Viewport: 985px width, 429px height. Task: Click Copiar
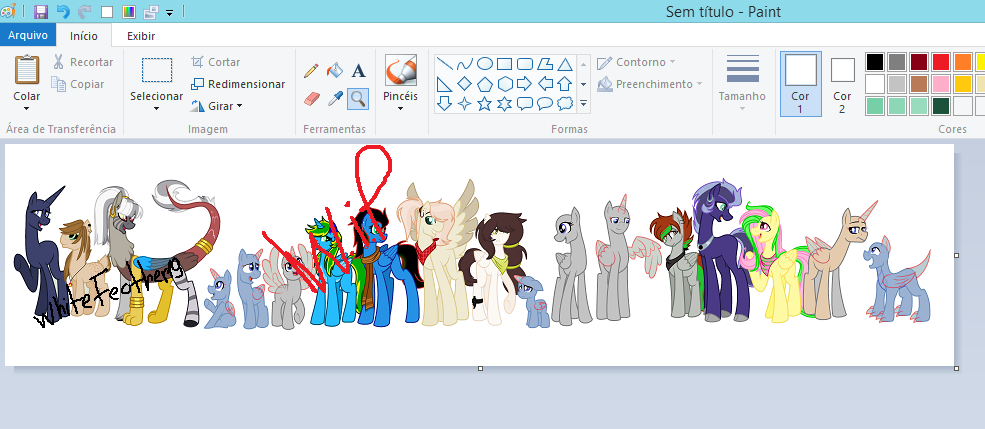(77, 84)
